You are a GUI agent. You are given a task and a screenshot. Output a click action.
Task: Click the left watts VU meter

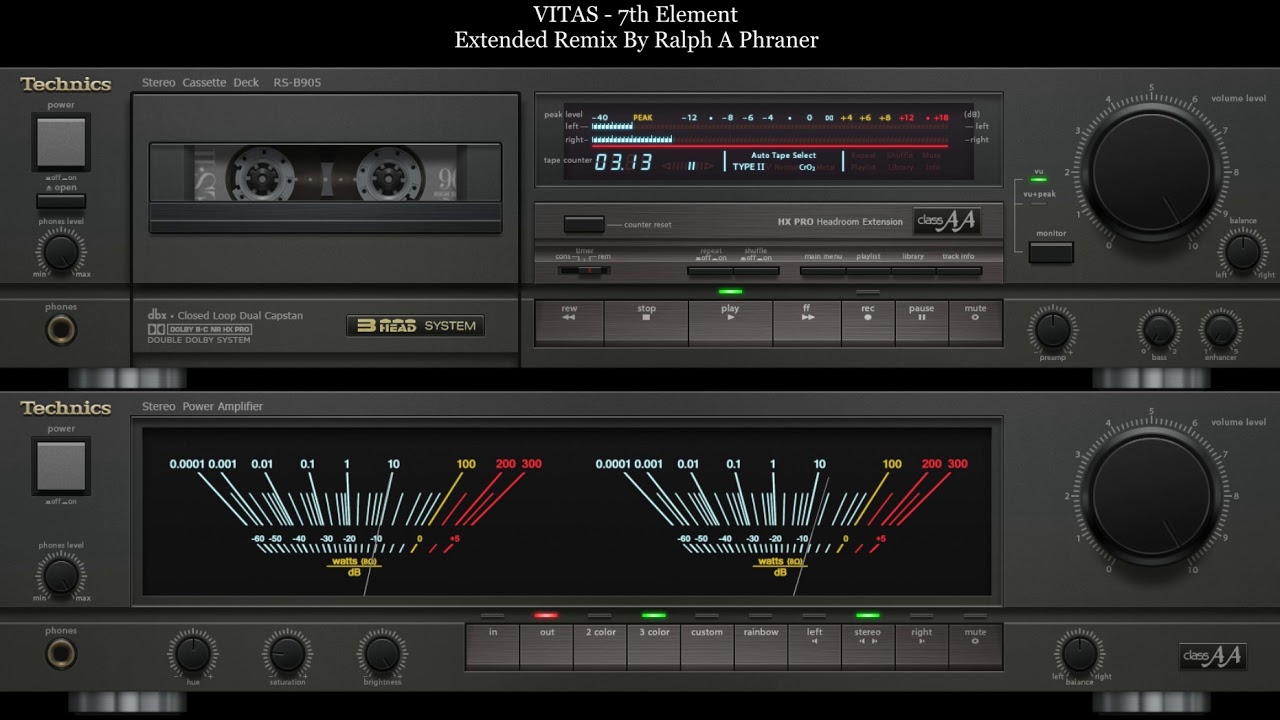[355, 517]
